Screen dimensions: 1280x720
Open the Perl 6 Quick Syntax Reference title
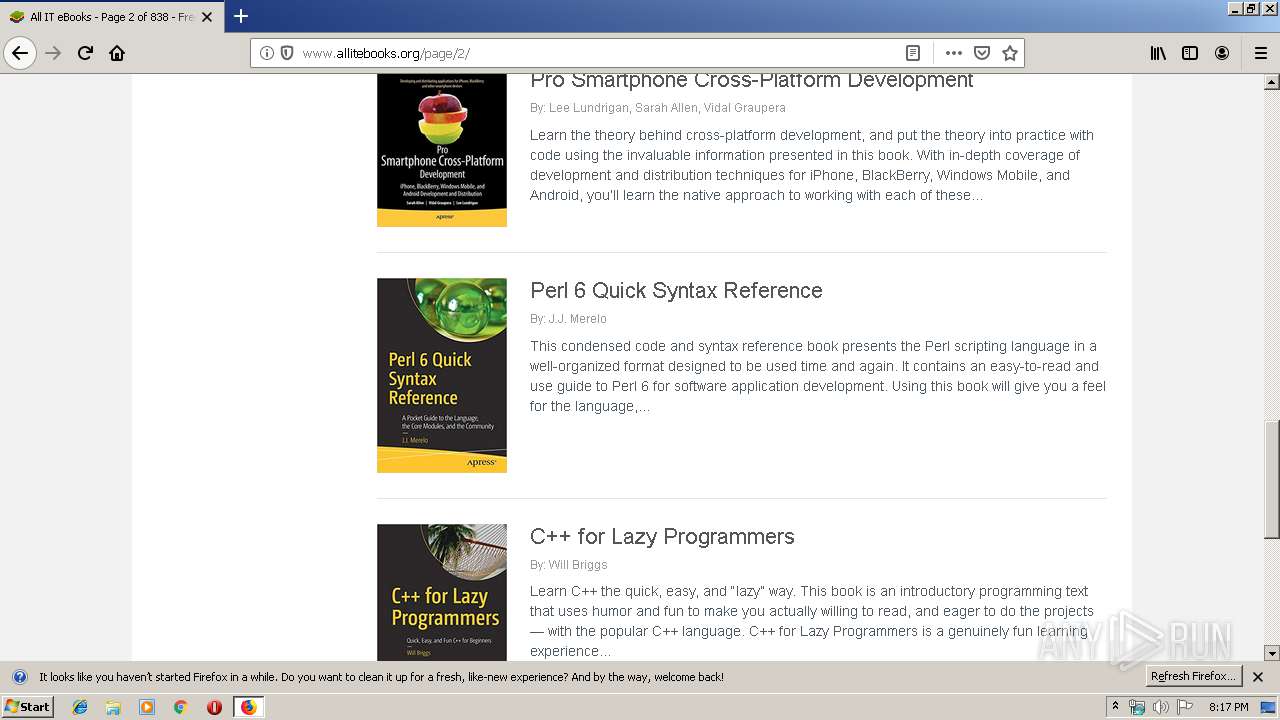click(x=676, y=290)
